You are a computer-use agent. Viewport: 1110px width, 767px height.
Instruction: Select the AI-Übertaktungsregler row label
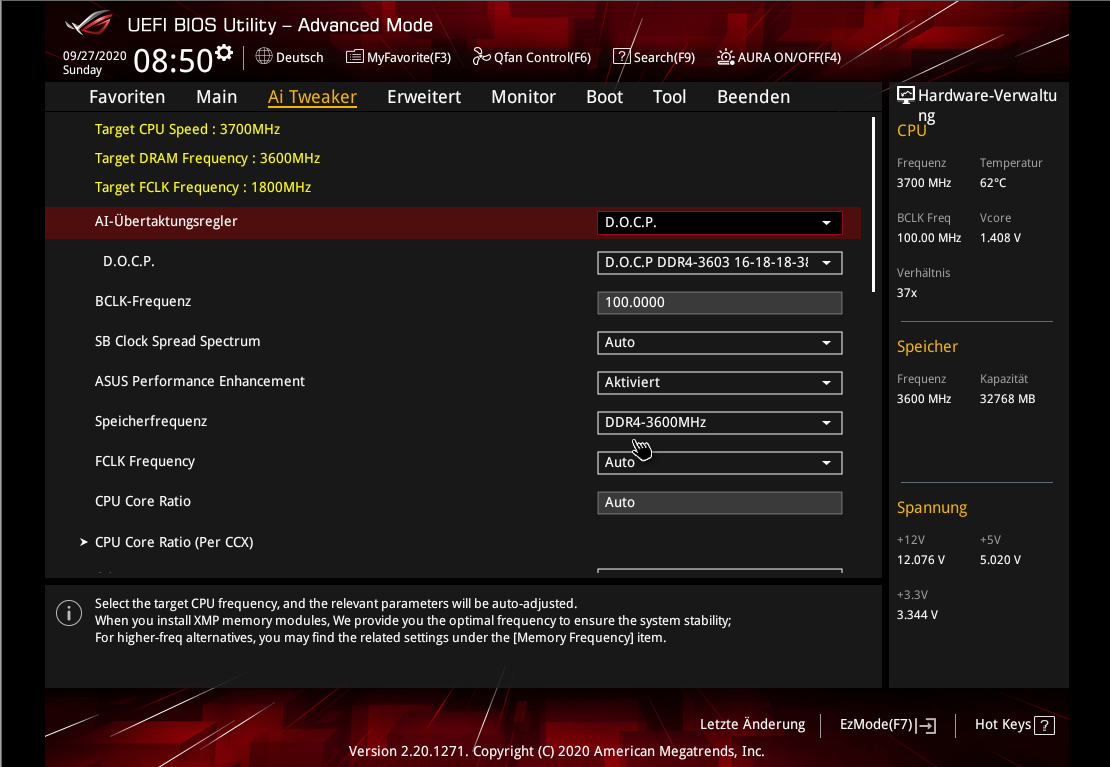(166, 222)
